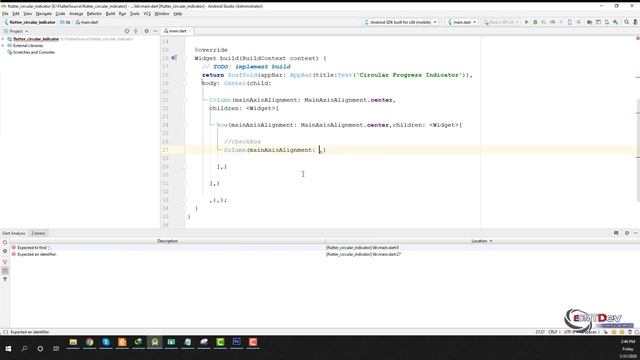Image resolution: width=640 pixels, height=360 pixels.
Task: Click the Scaffold keyword on line 18
Action: click(242, 75)
